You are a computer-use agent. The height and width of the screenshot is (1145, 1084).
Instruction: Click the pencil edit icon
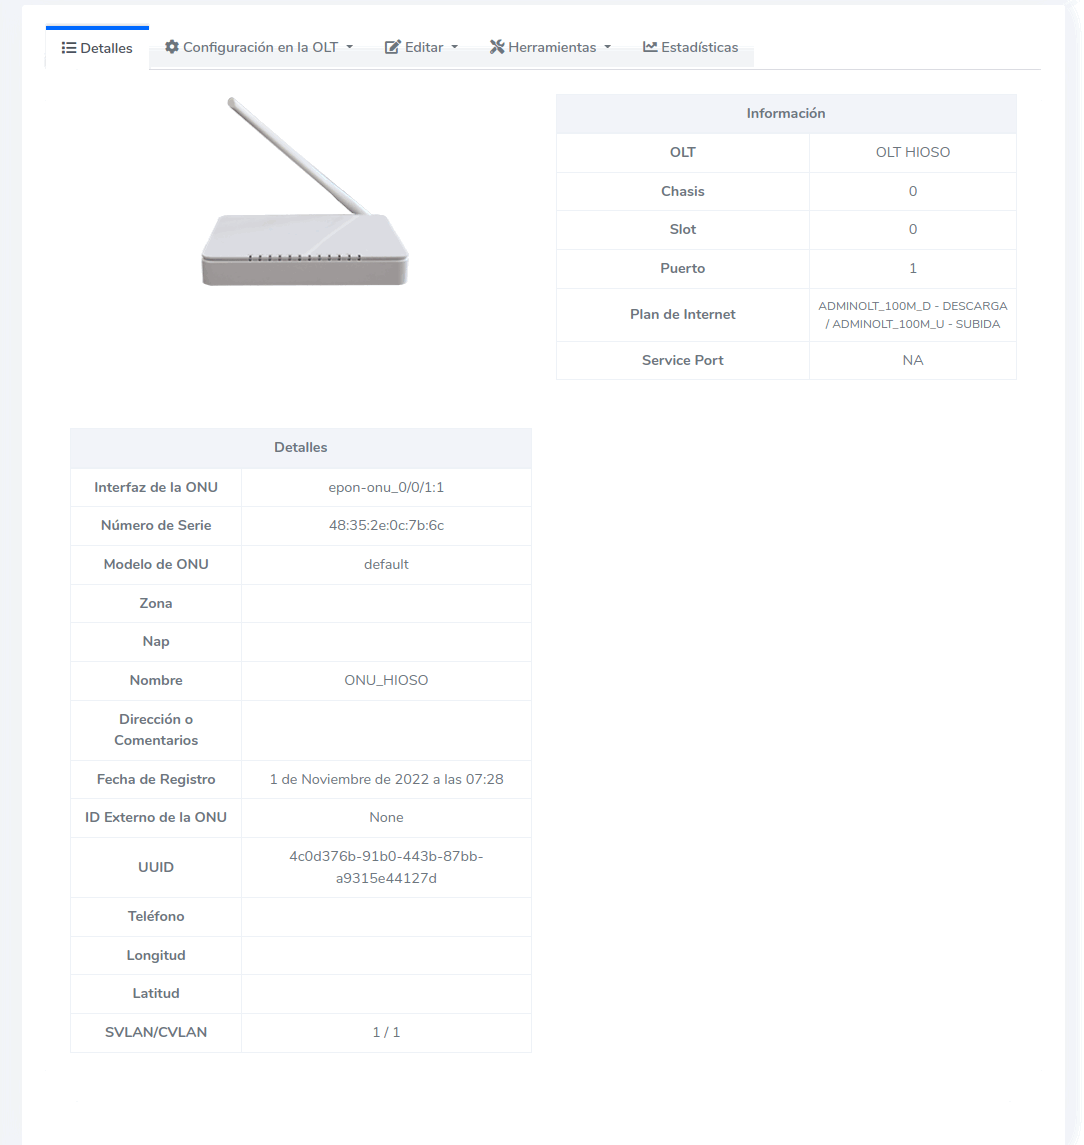(392, 47)
